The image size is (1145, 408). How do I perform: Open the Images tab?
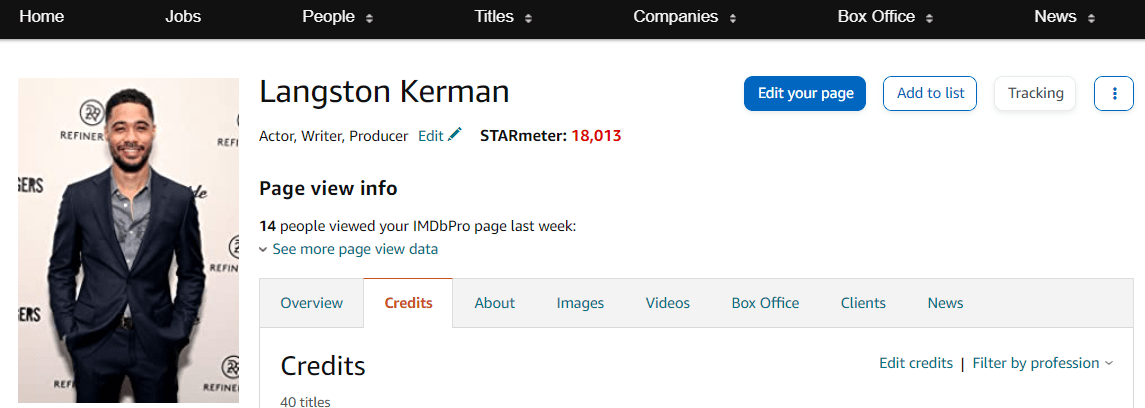click(x=580, y=303)
